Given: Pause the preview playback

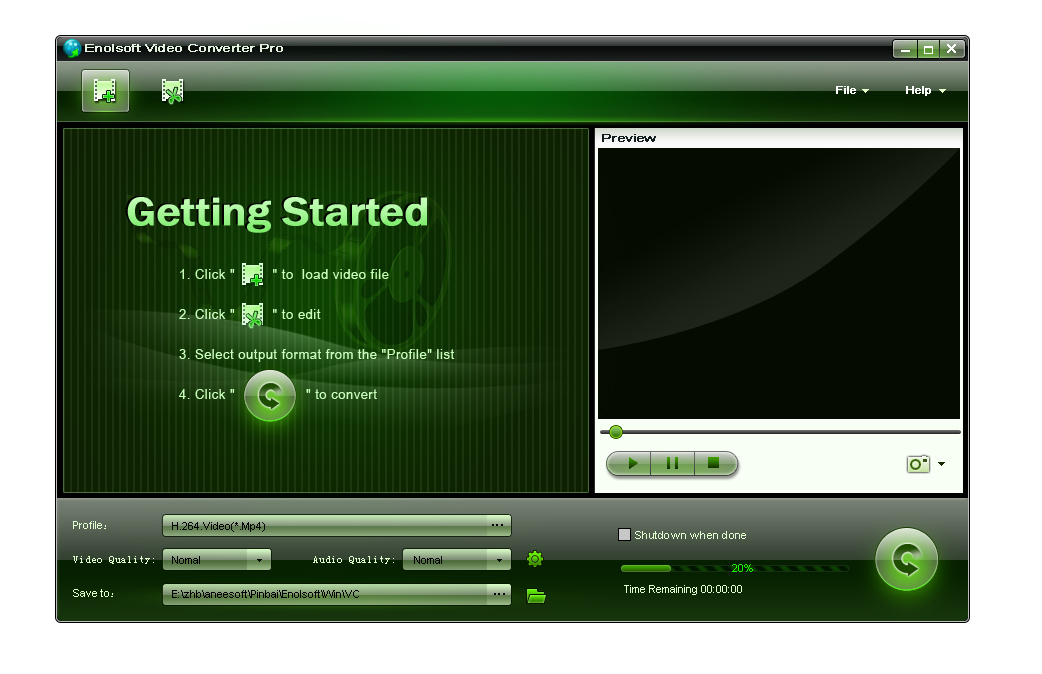Looking at the screenshot, I should click(673, 463).
